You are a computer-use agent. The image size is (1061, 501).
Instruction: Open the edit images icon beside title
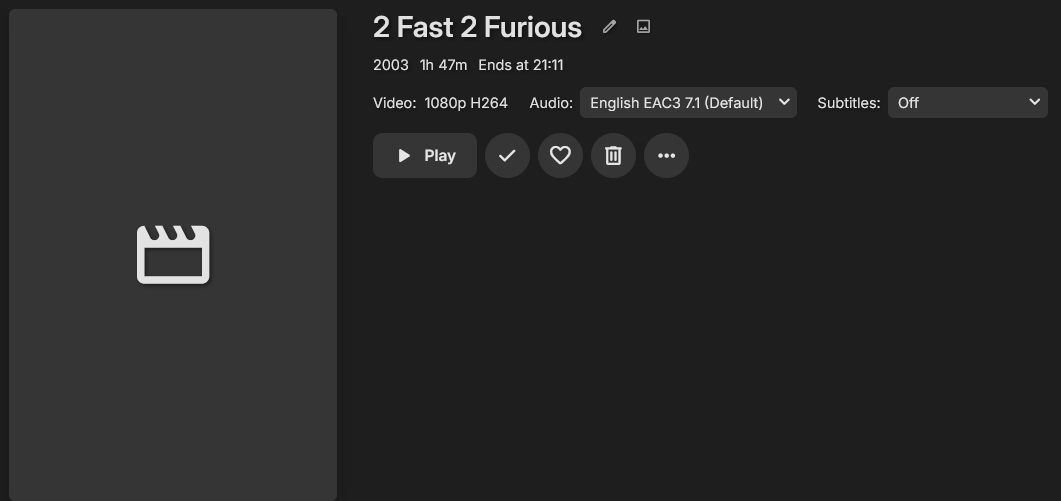644,27
